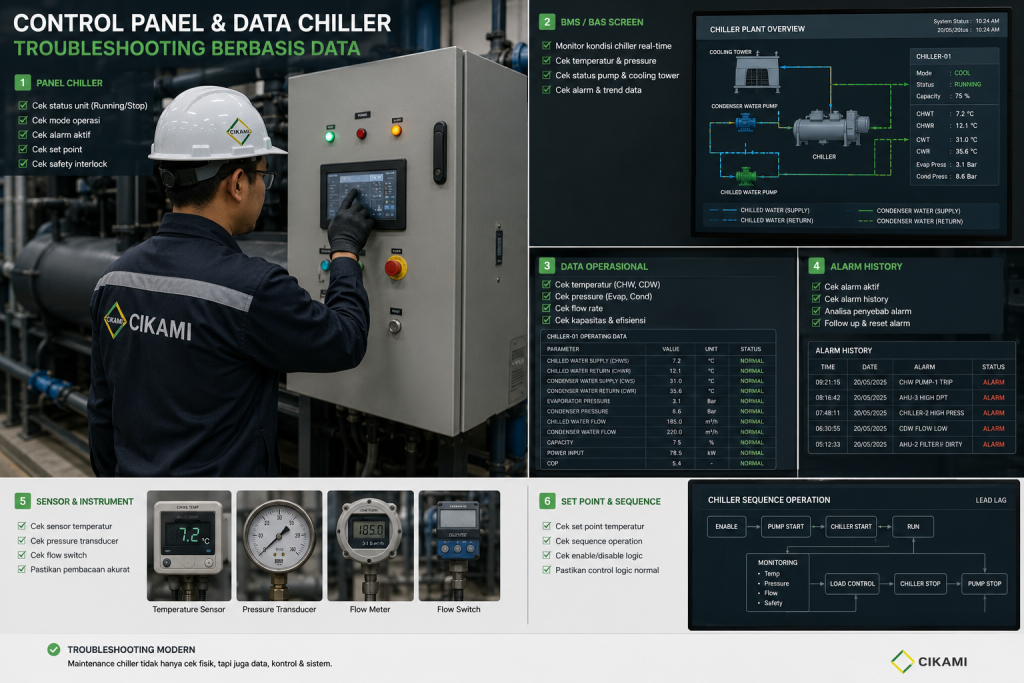The width and height of the screenshot is (1024, 683).
Task: Click the COP row in operating data
Action: (658, 463)
